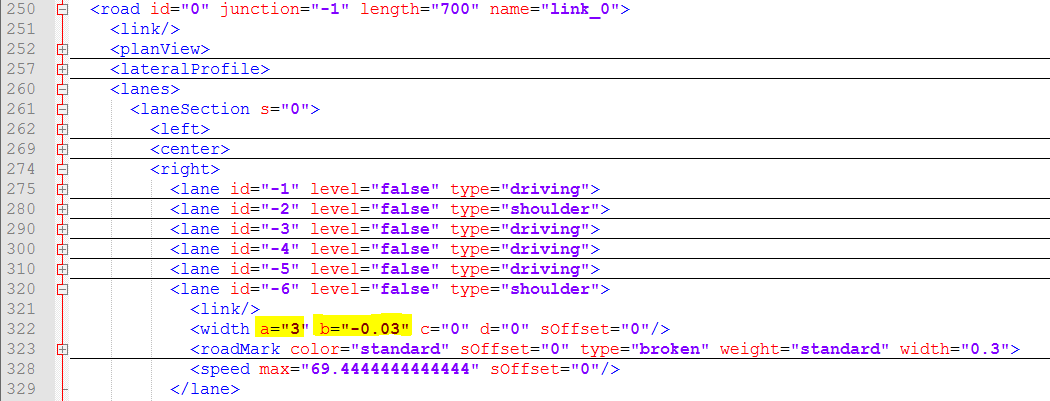
Task: Expand the left fold on line 262
Action: 62,129
